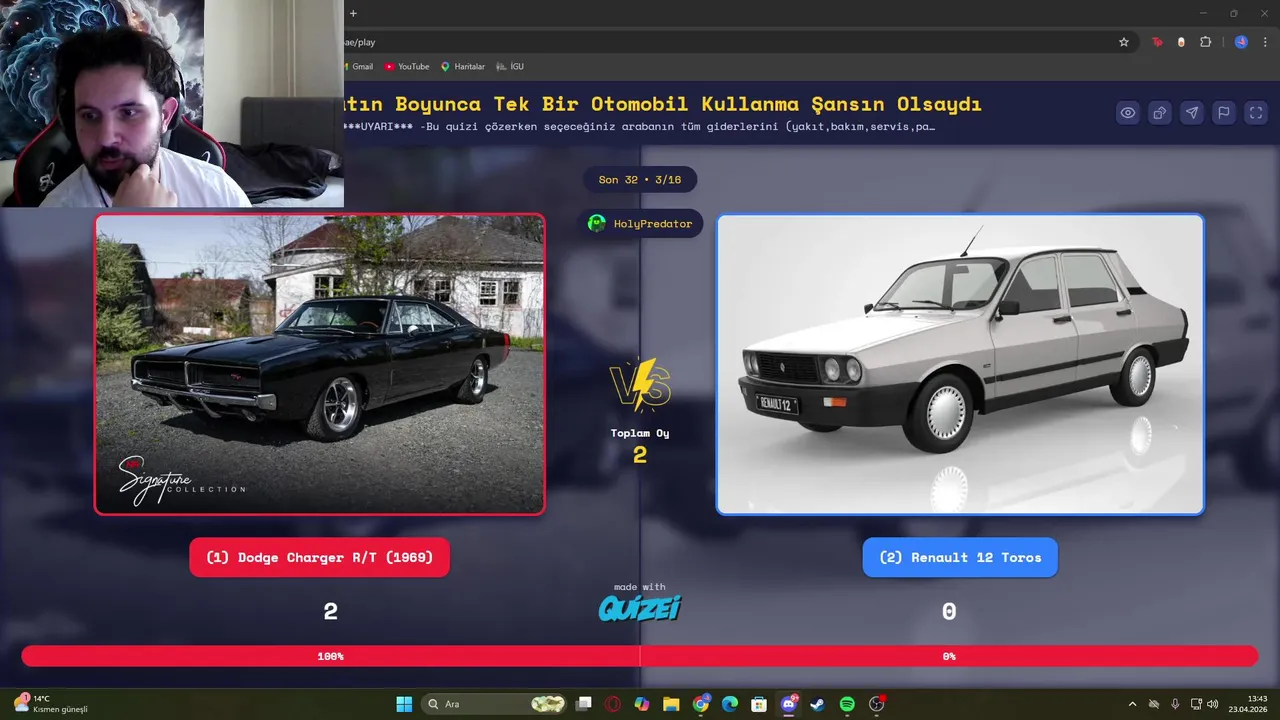The image size is (1280, 720).
Task: Open the Chrome profile avatar
Action: pyautogui.click(x=1241, y=42)
